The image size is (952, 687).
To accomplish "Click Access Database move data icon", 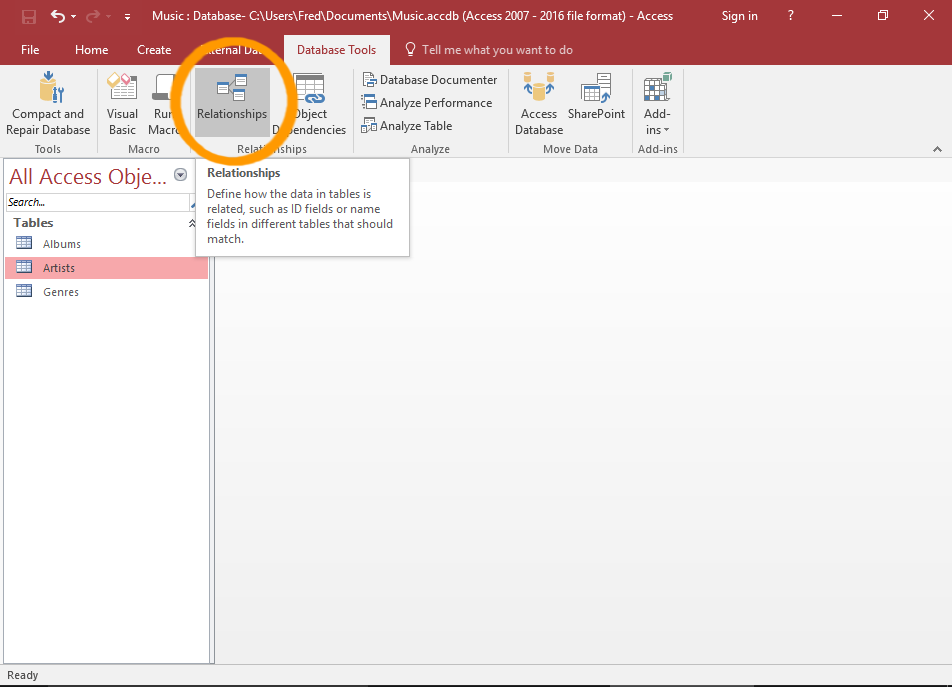I will point(539,86).
